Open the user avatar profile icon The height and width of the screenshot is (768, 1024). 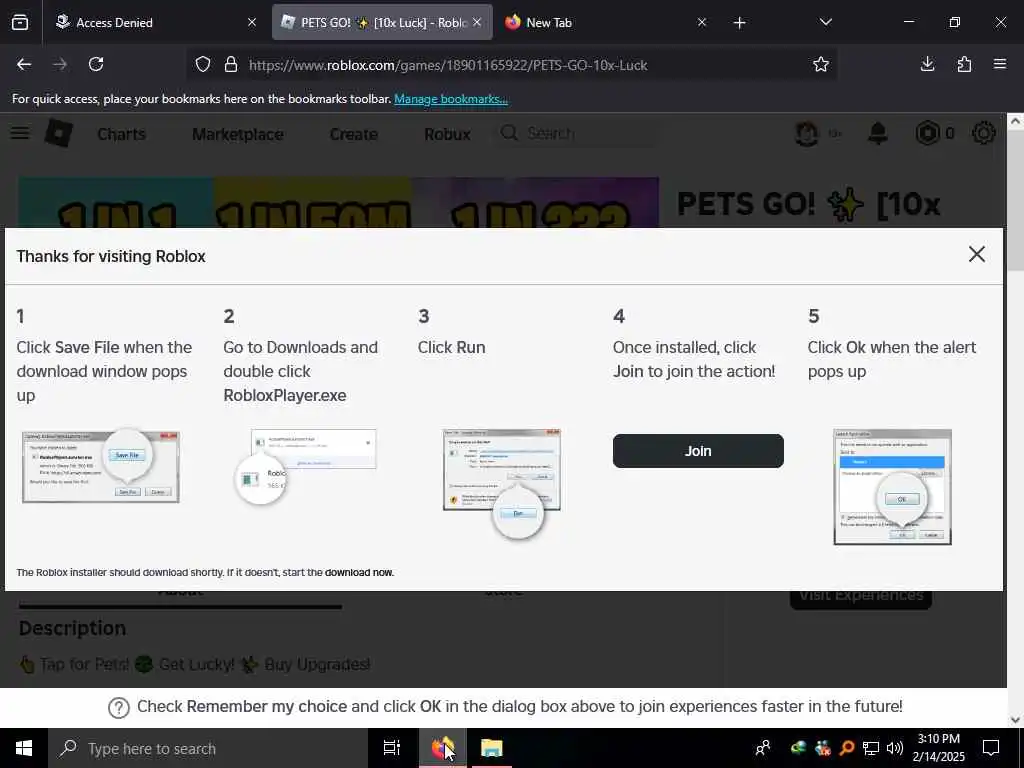click(807, 133)
